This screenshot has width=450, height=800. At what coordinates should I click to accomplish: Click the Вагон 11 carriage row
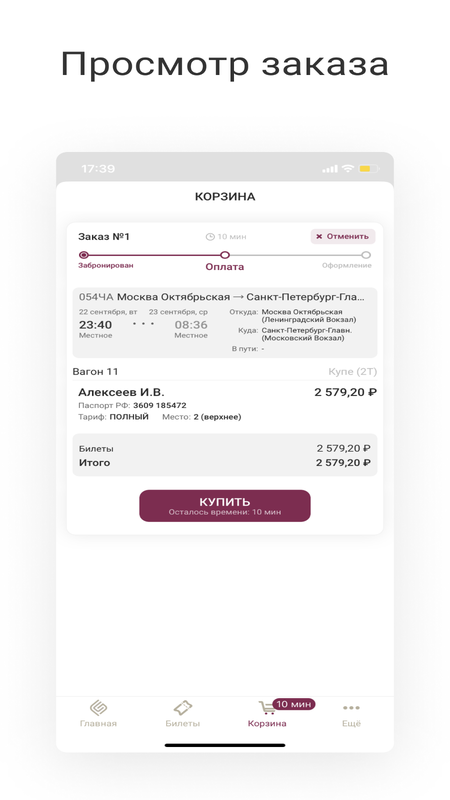click(224, 372)
